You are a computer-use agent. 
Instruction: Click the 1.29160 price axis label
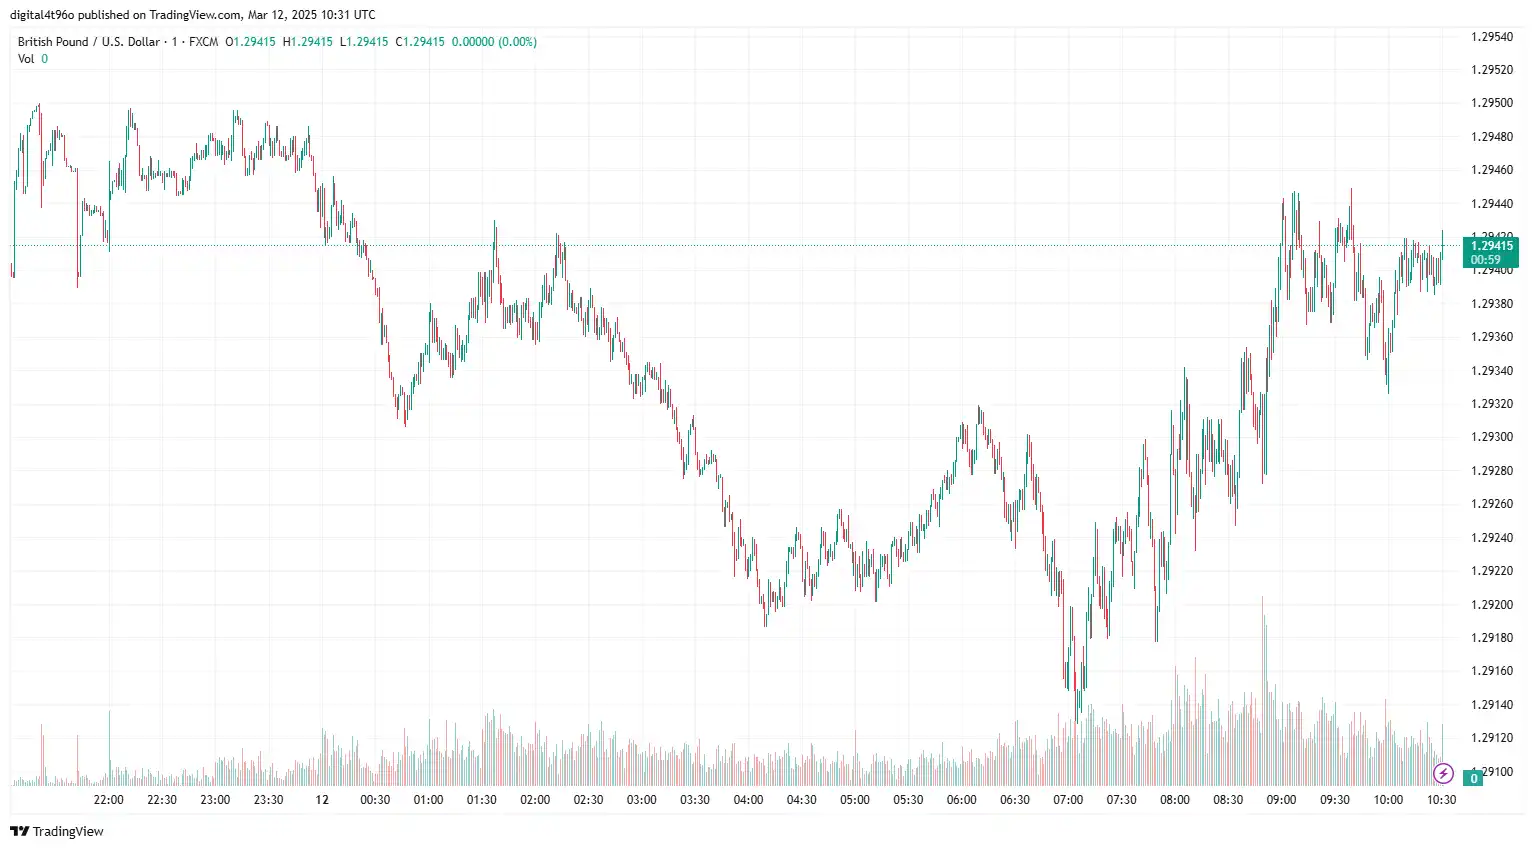1492,671
